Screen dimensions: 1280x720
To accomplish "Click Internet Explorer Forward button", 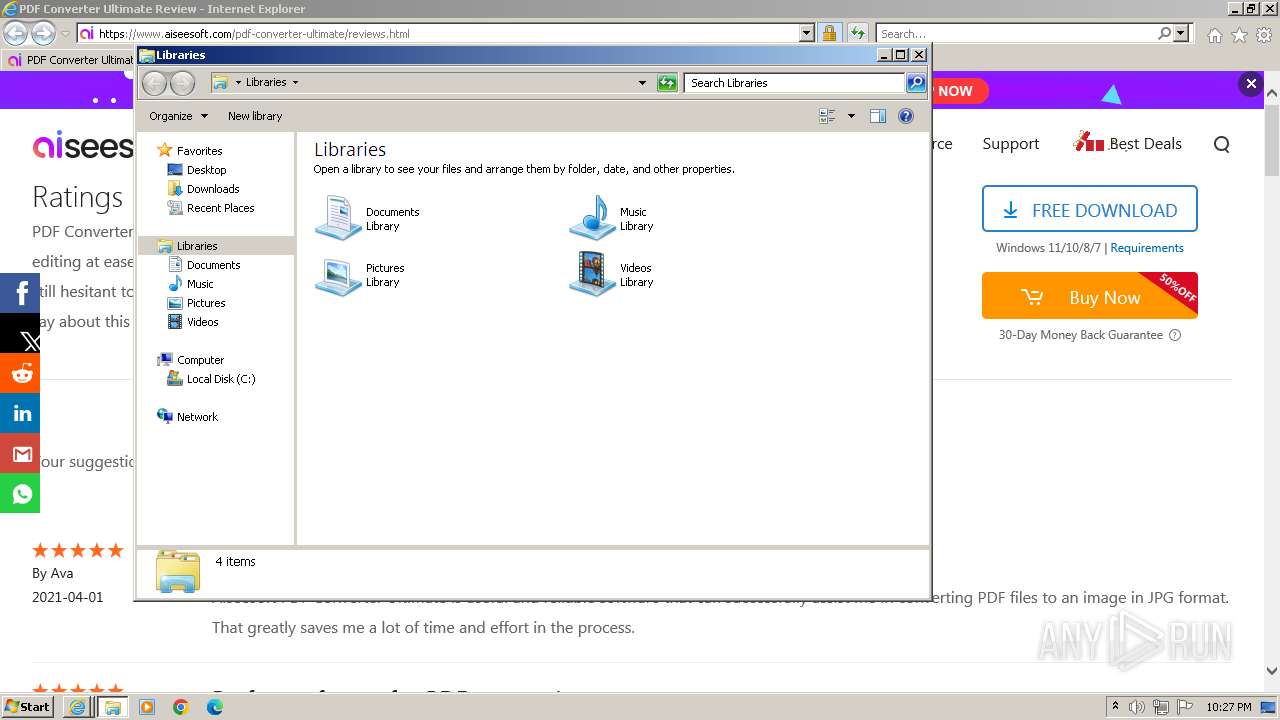I will tap(43, 33).
